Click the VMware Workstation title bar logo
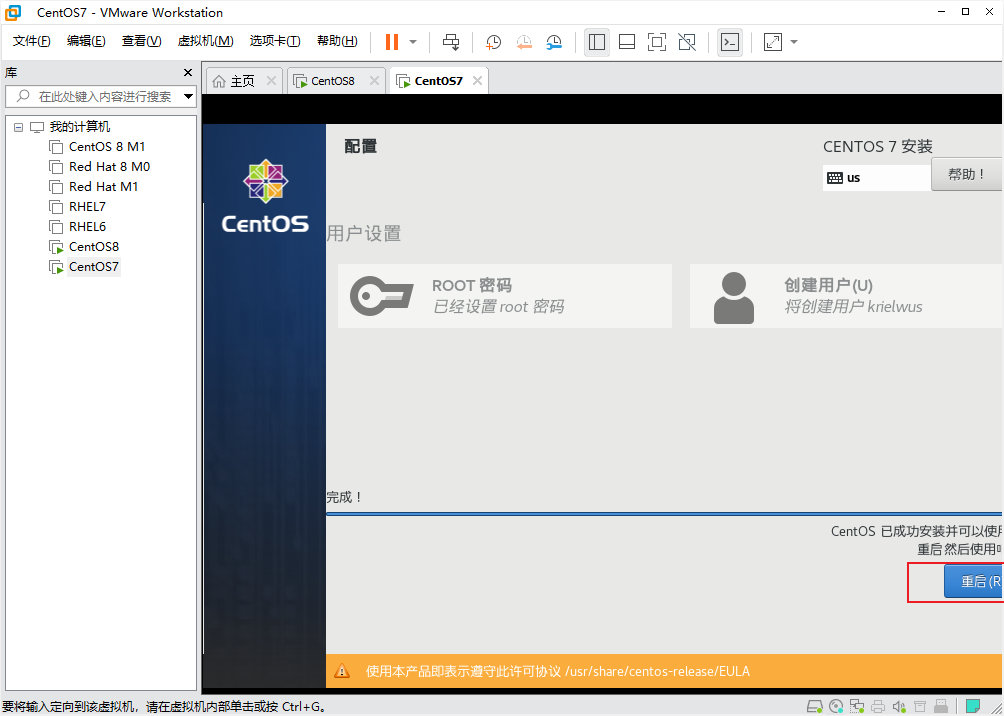The width and height of the screenshot is (1004, 716). (13, 12)
